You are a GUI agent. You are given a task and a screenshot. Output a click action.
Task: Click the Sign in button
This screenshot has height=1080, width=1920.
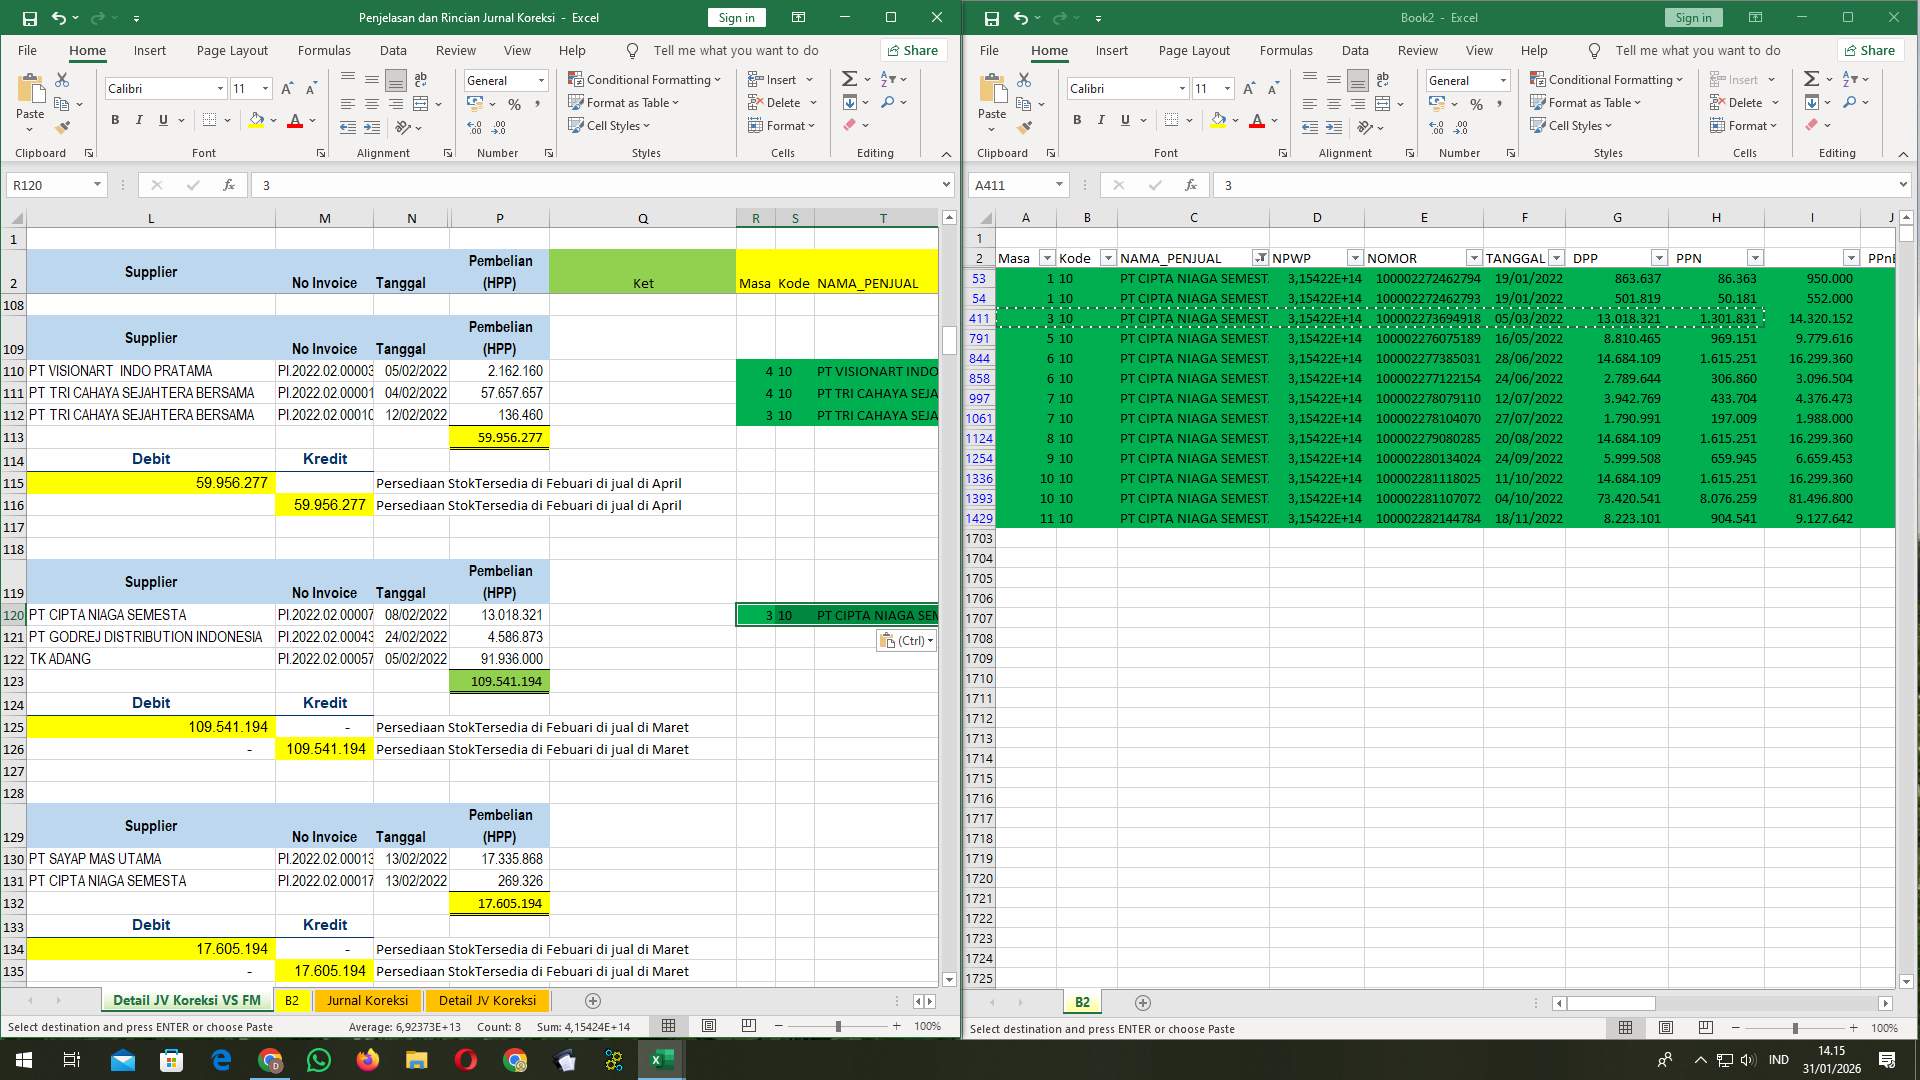[x=736, y=17]
